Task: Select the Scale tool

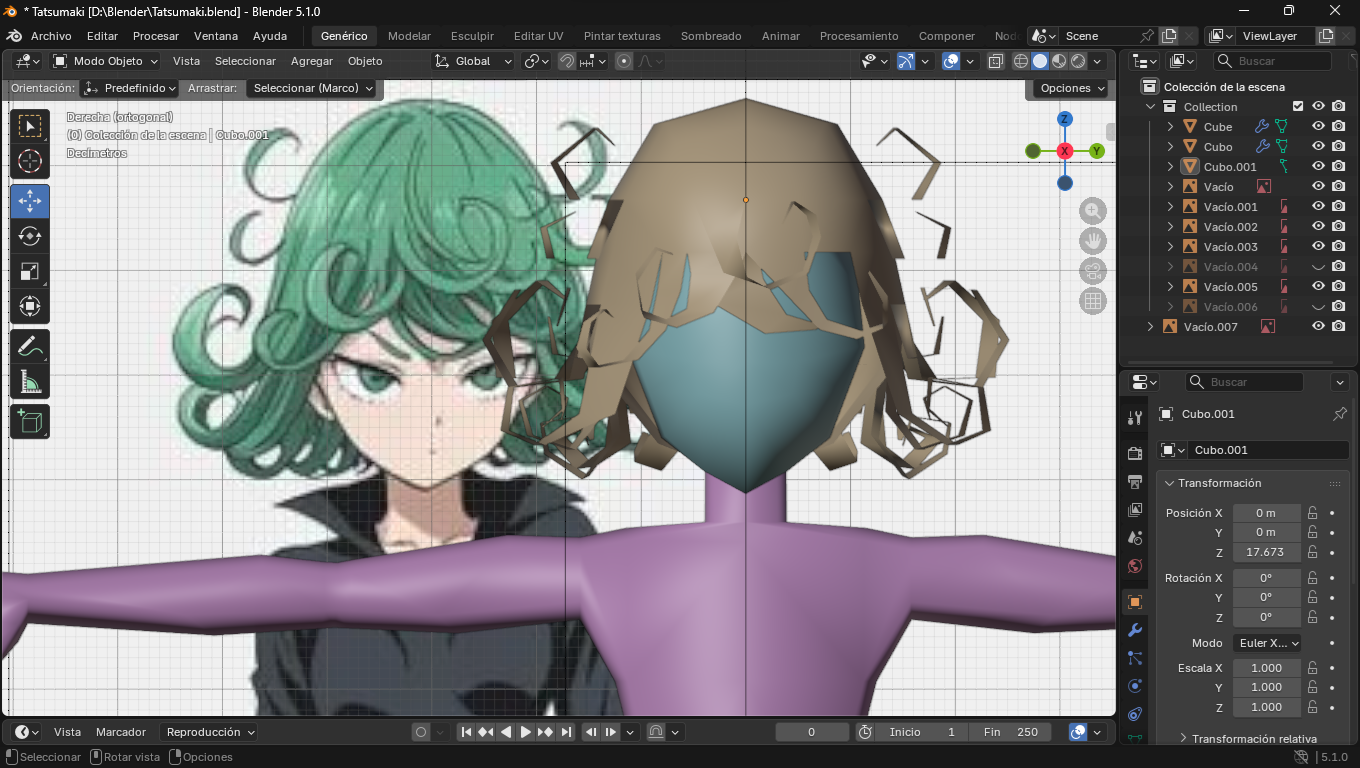Action: 30,271
